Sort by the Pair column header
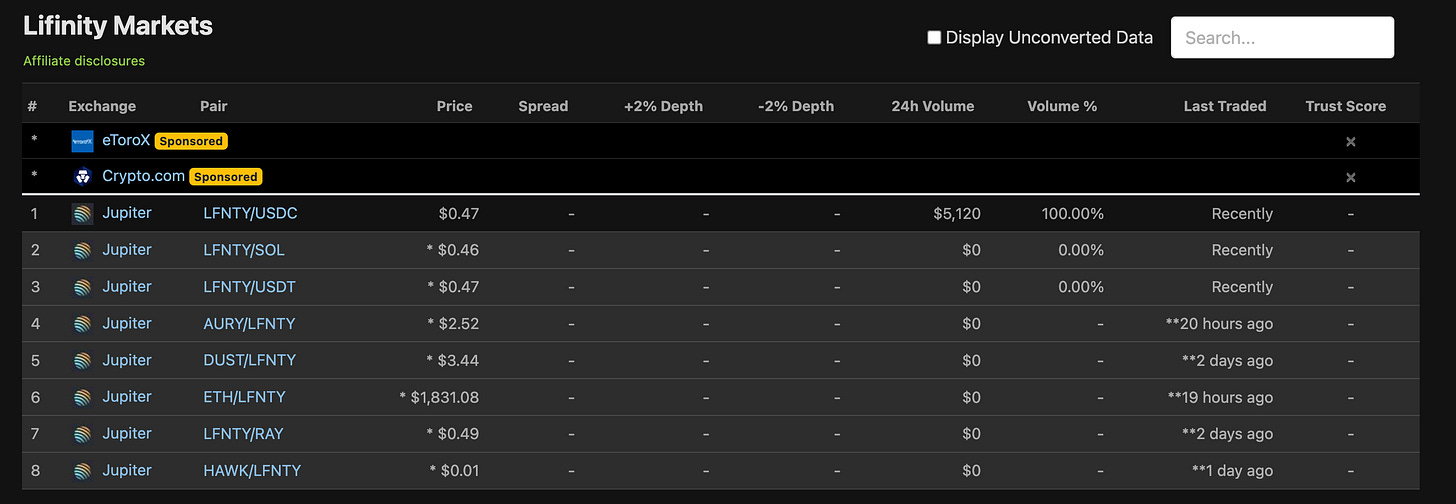 coord(214,106)
